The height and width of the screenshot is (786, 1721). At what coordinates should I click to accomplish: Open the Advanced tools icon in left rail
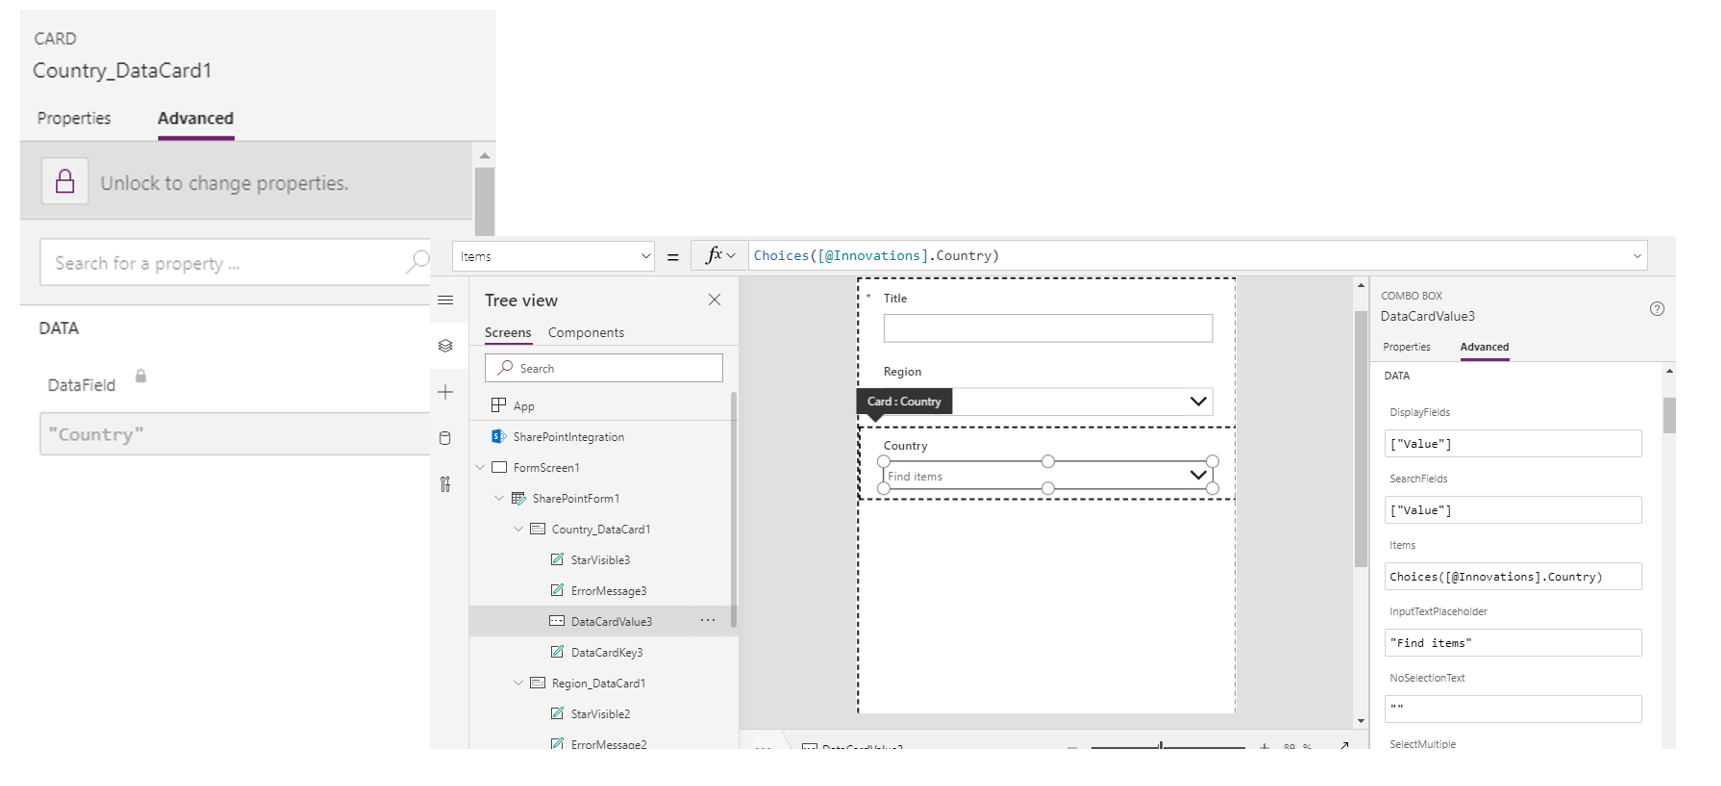[x=446, y=484]
